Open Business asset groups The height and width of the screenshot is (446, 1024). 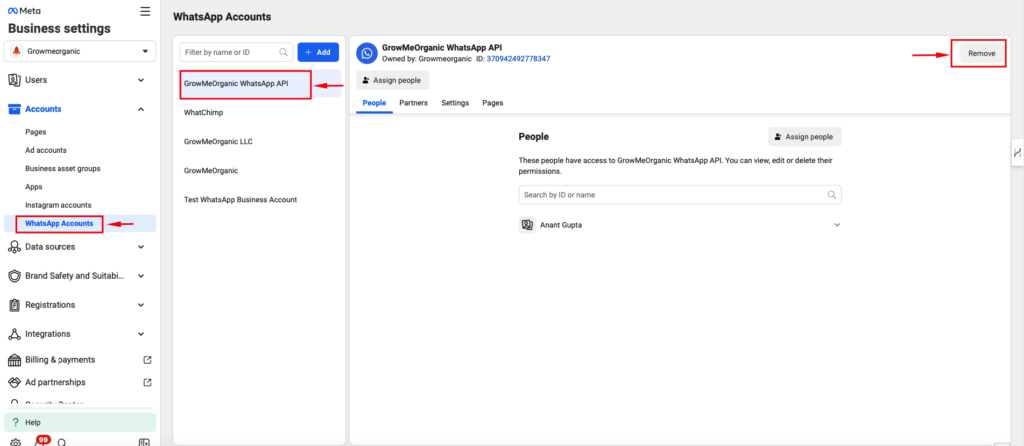tap(63, 168)
